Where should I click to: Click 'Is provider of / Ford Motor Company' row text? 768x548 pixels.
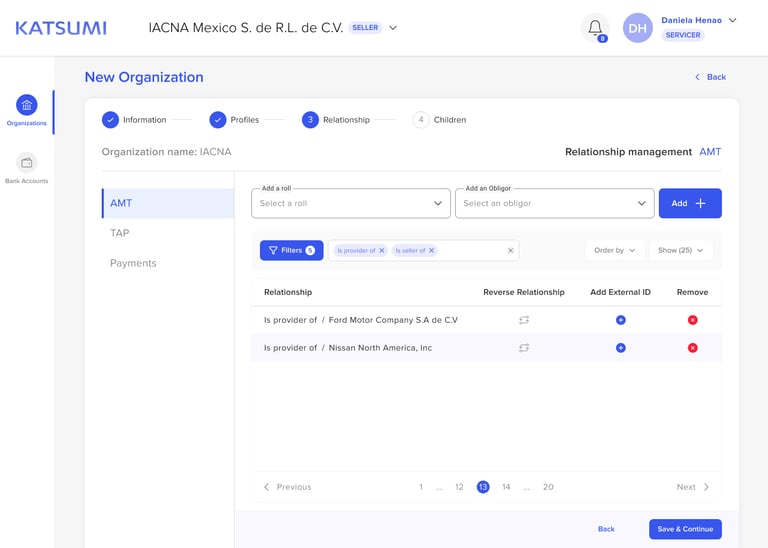[x=361, y=320]
